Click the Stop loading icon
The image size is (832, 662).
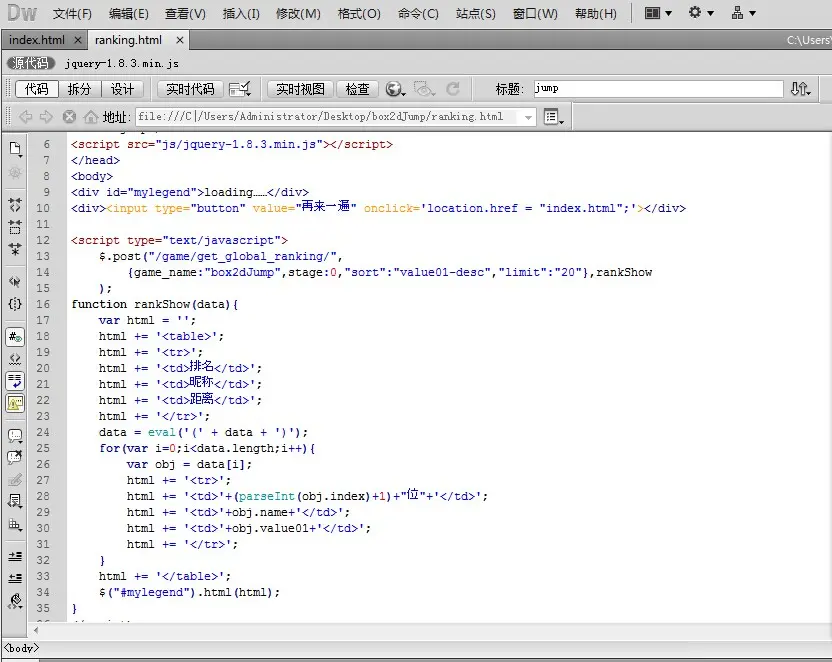click(x=69, y=117)
